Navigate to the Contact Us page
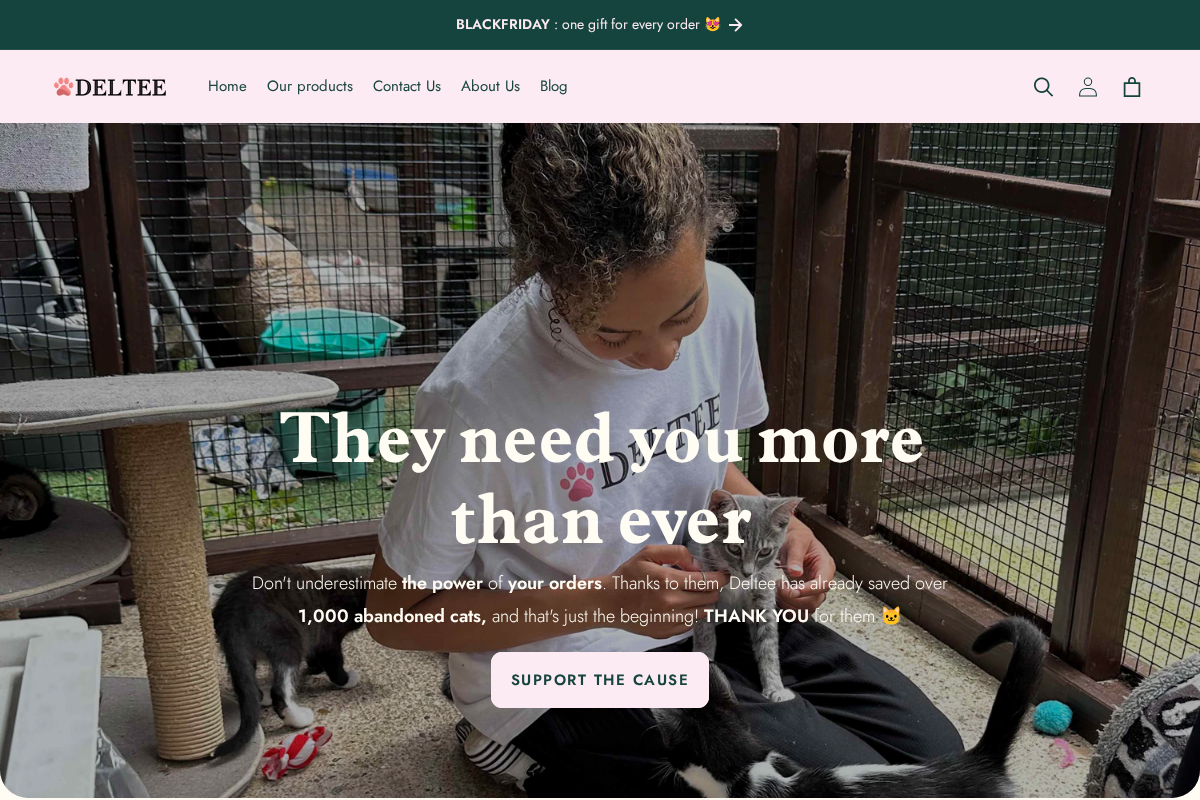Viewport: 1200px width, 800px height. click(407, 86)
